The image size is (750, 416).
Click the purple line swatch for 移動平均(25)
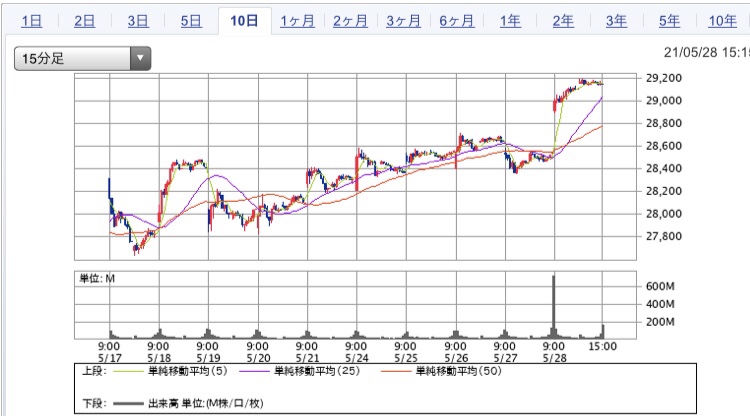click(254, 372)
